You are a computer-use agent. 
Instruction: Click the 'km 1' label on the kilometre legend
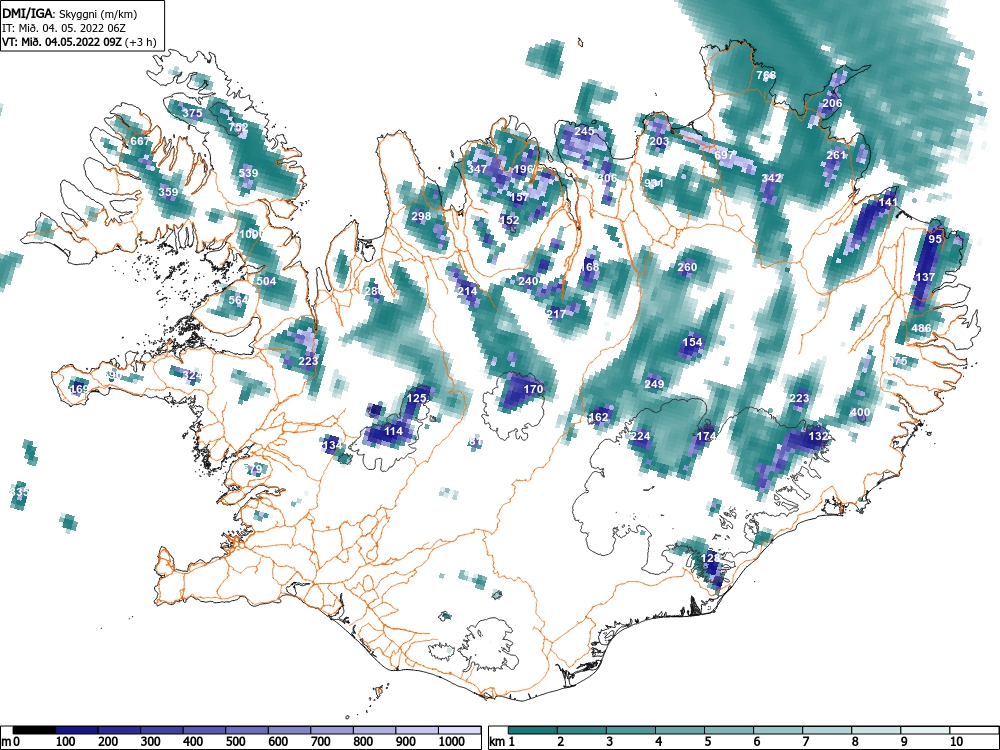click(x=501, y=742)
